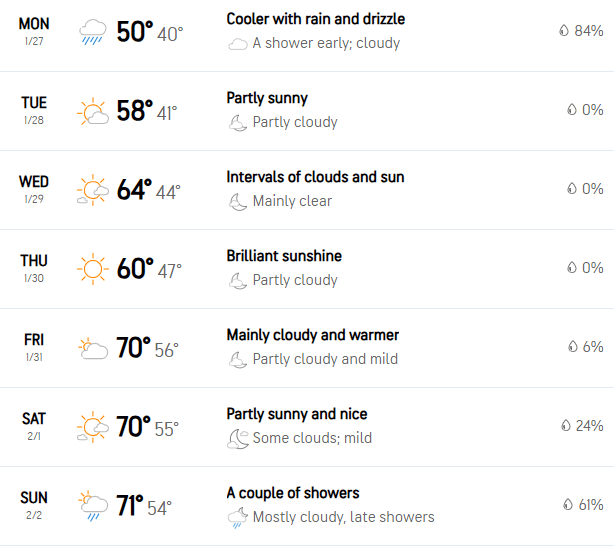This screenshot has width=614, height=549.
Task: Click Sunday's showers weather icon
Action: point(92,506)
